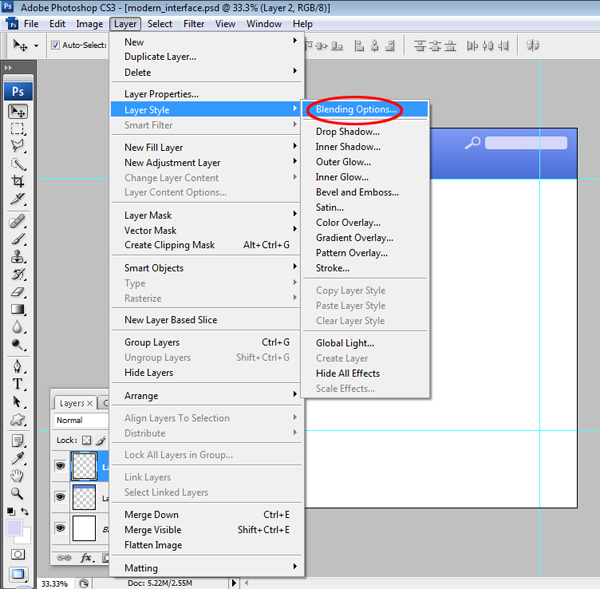Open the Window menu
This screenshot has width=600, height=589.
(x=264, y=24)
